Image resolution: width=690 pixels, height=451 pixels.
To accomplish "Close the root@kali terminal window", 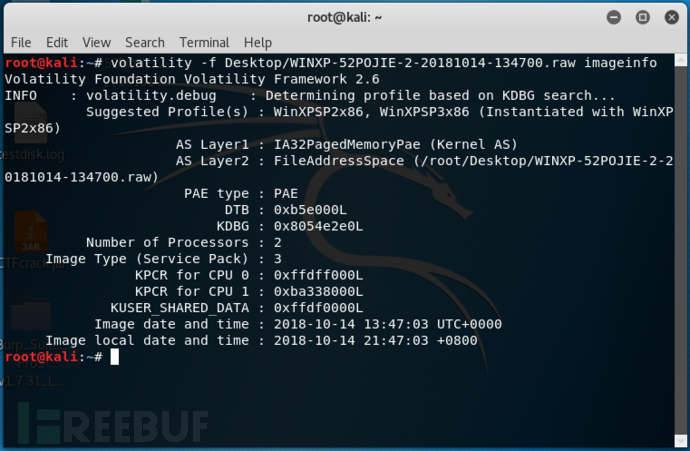I will click(x=672, y=18).
